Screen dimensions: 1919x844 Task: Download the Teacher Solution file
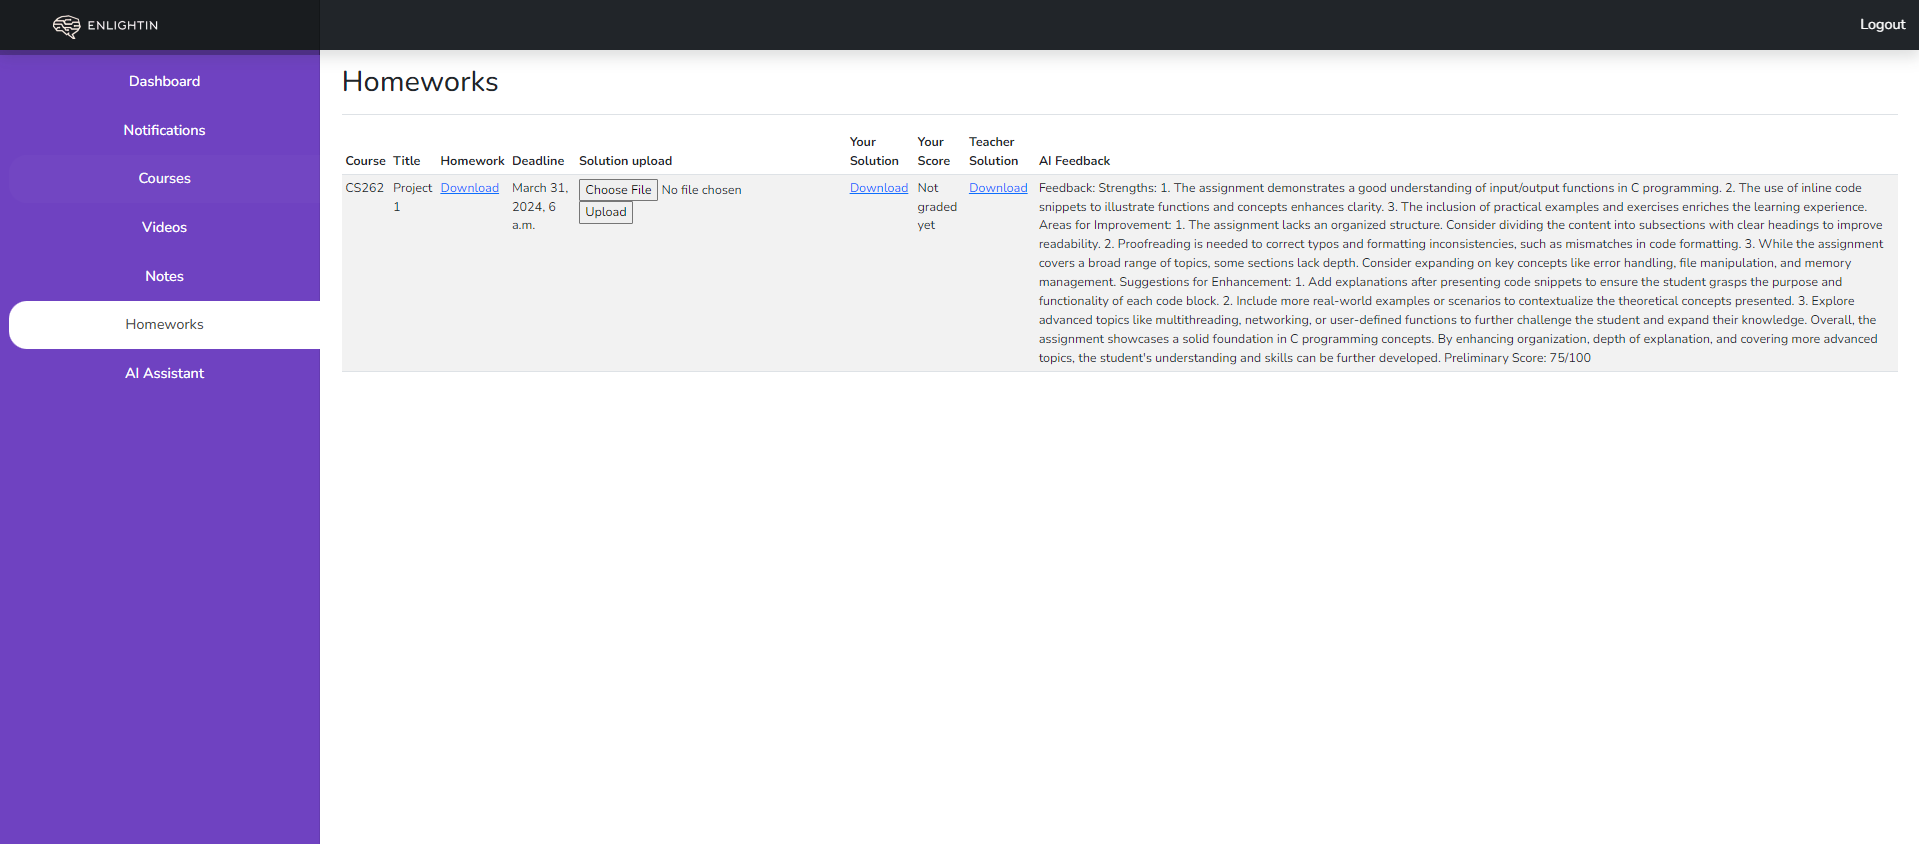(x=998, y=188)
